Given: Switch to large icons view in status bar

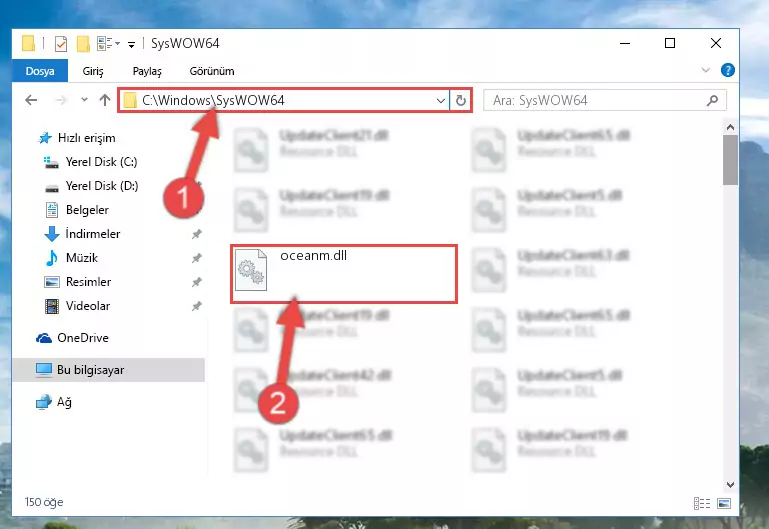Looking at the screenshot, I should 724,503.
